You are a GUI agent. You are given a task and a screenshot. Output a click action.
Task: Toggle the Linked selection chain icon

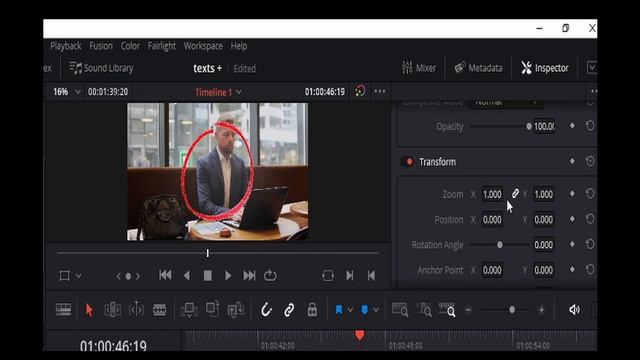point(289,310)
